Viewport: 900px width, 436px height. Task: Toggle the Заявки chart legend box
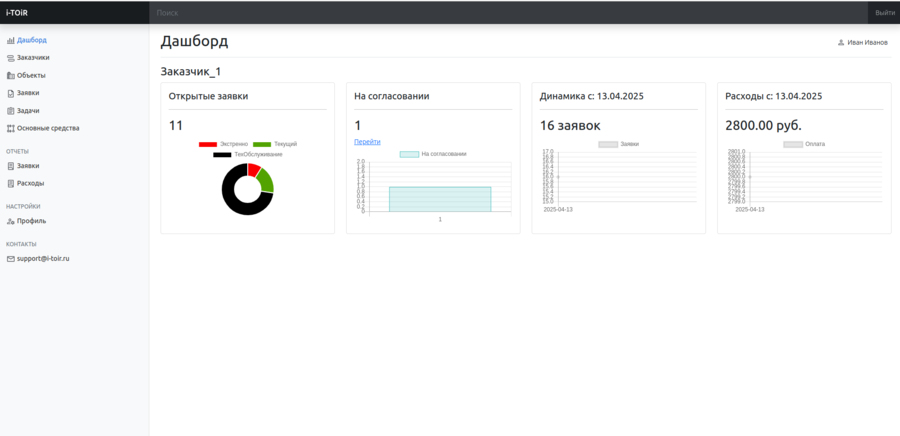[608, 145]
